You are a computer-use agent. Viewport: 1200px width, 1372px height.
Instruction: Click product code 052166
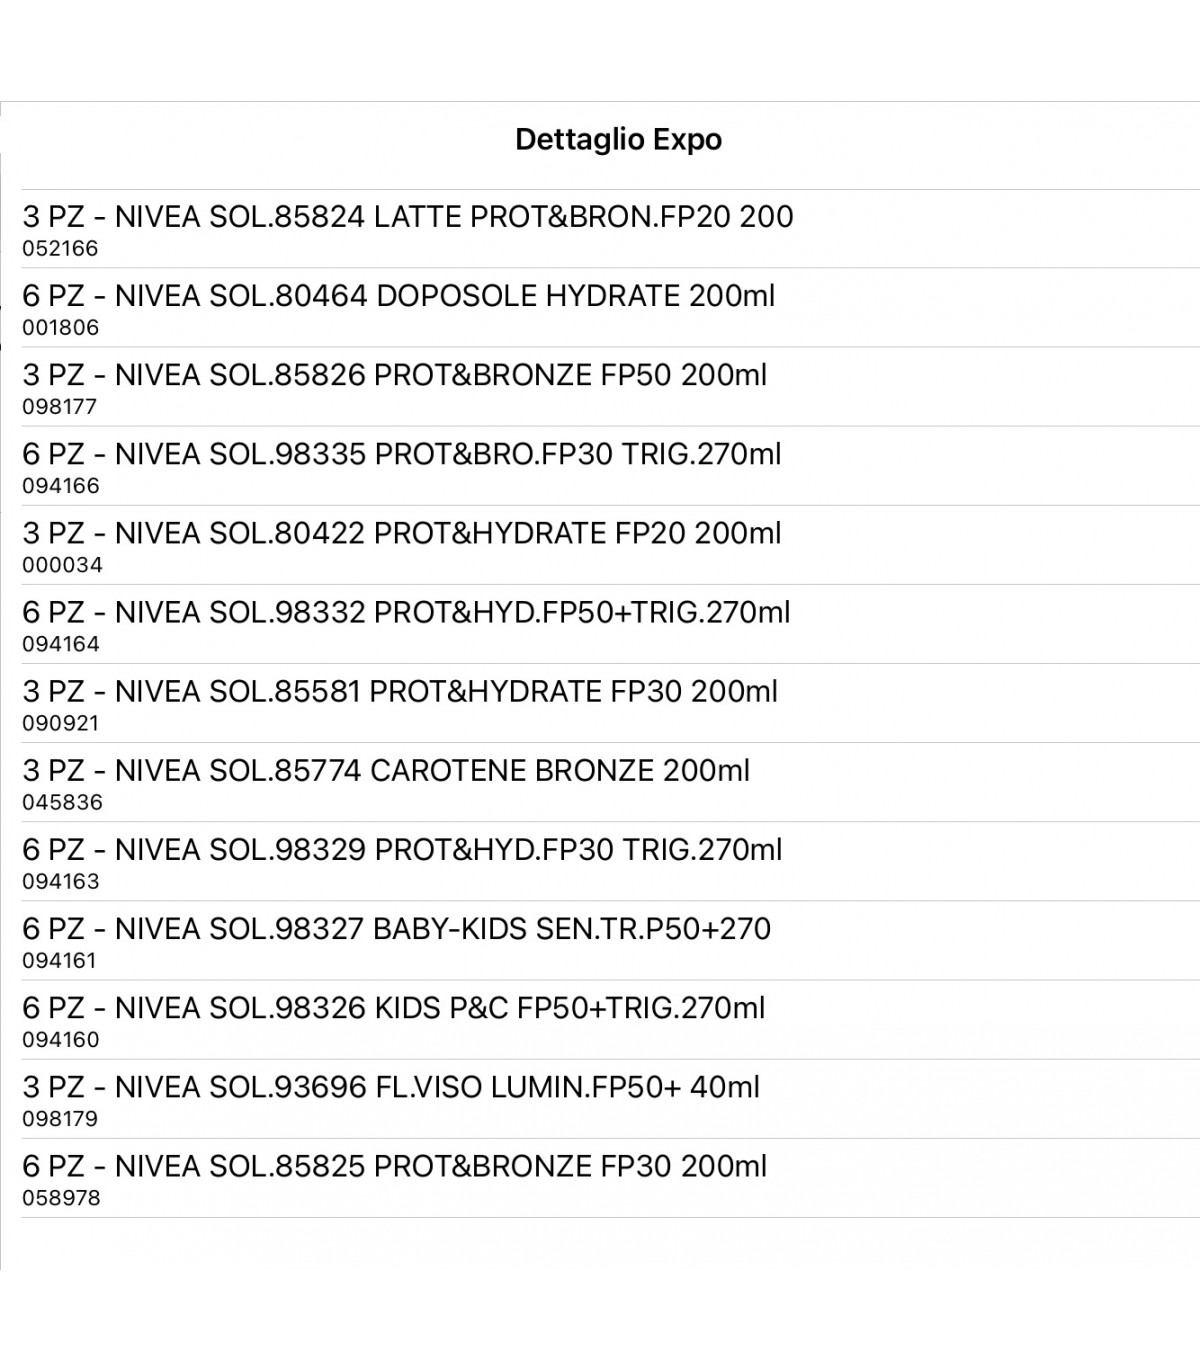61,249
